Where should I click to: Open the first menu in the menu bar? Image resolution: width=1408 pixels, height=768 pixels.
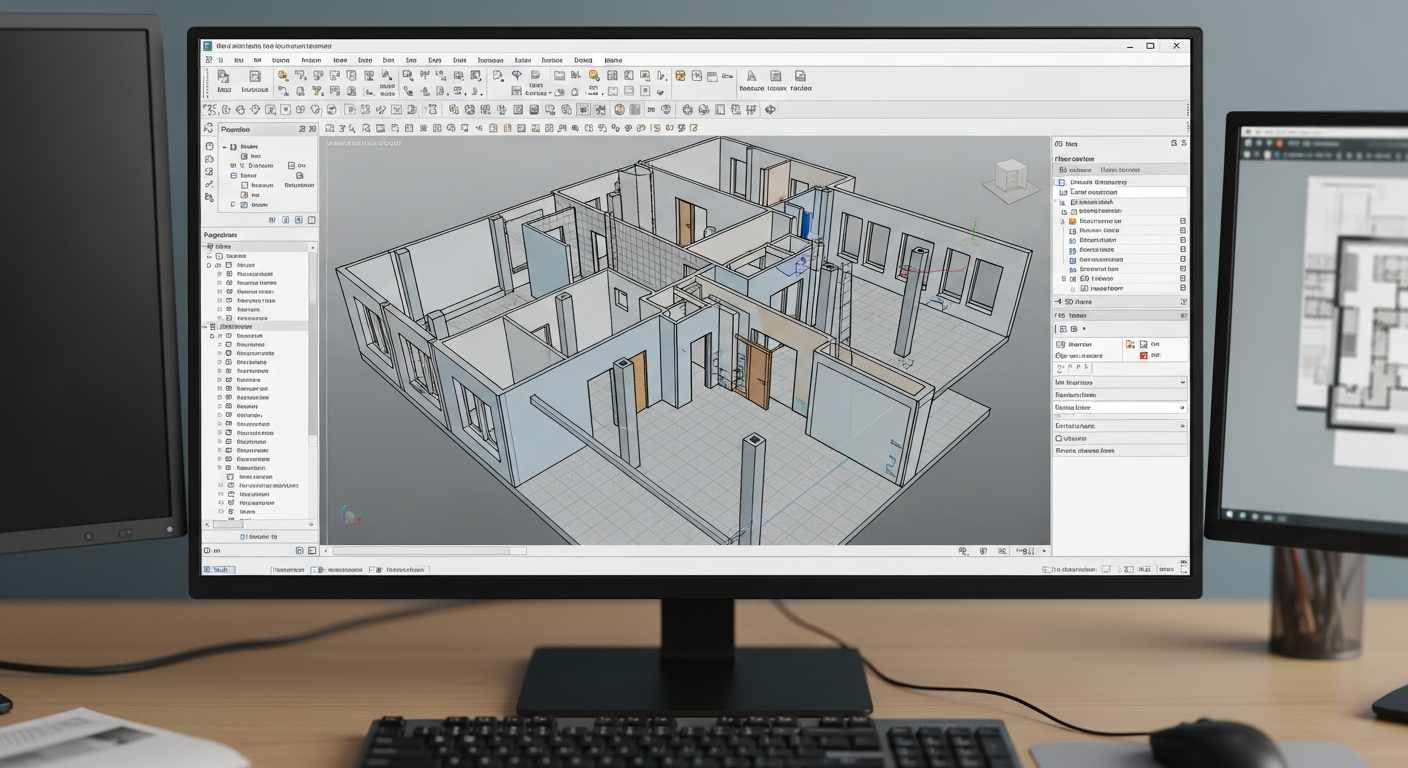[x=219, y=60]
